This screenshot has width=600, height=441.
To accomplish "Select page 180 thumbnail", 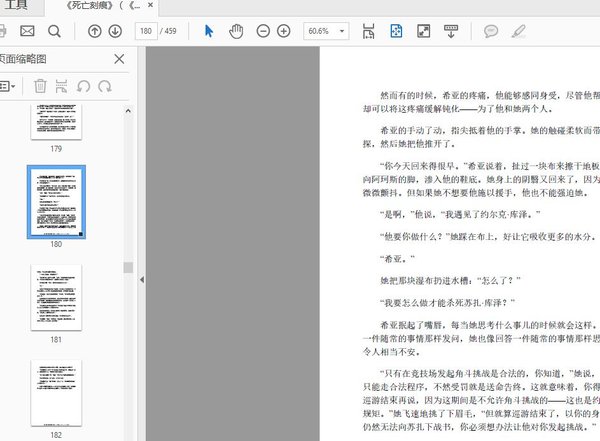I will tap(56, 202).
